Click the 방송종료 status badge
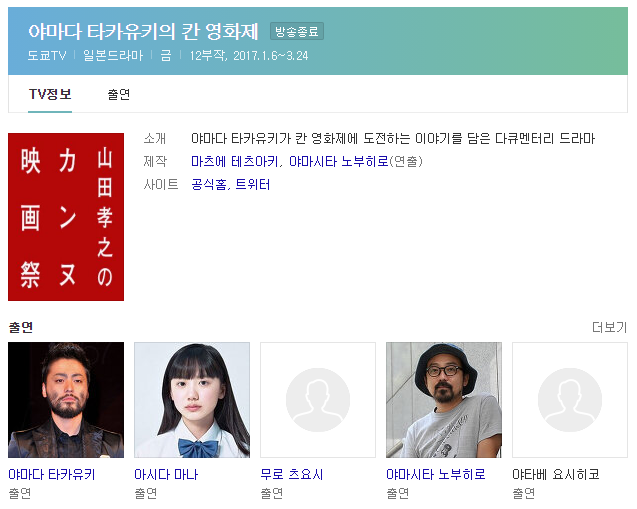The width and height of the screenshot is (637, 509). [297, 31]
